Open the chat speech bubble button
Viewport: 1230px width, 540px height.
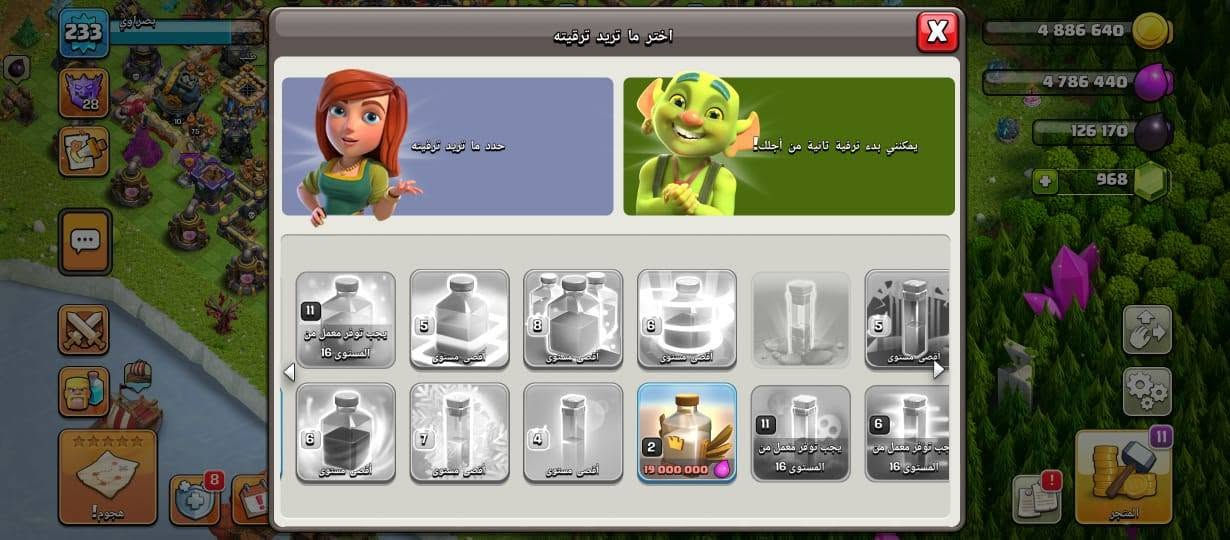[85, 241]
